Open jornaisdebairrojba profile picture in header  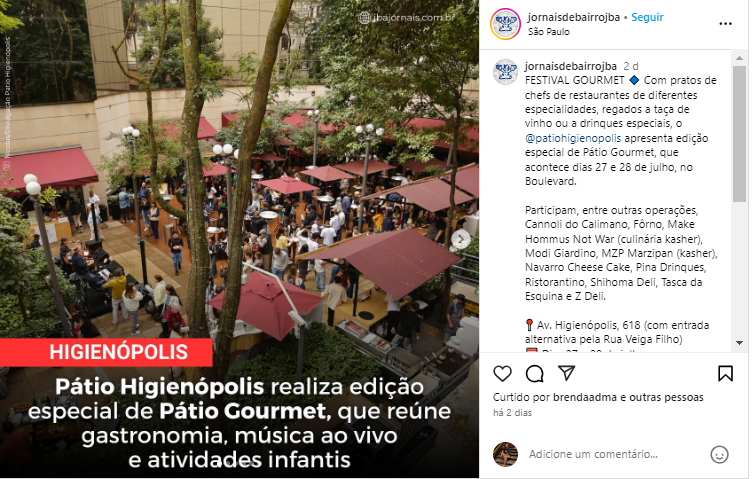point(505,24)
